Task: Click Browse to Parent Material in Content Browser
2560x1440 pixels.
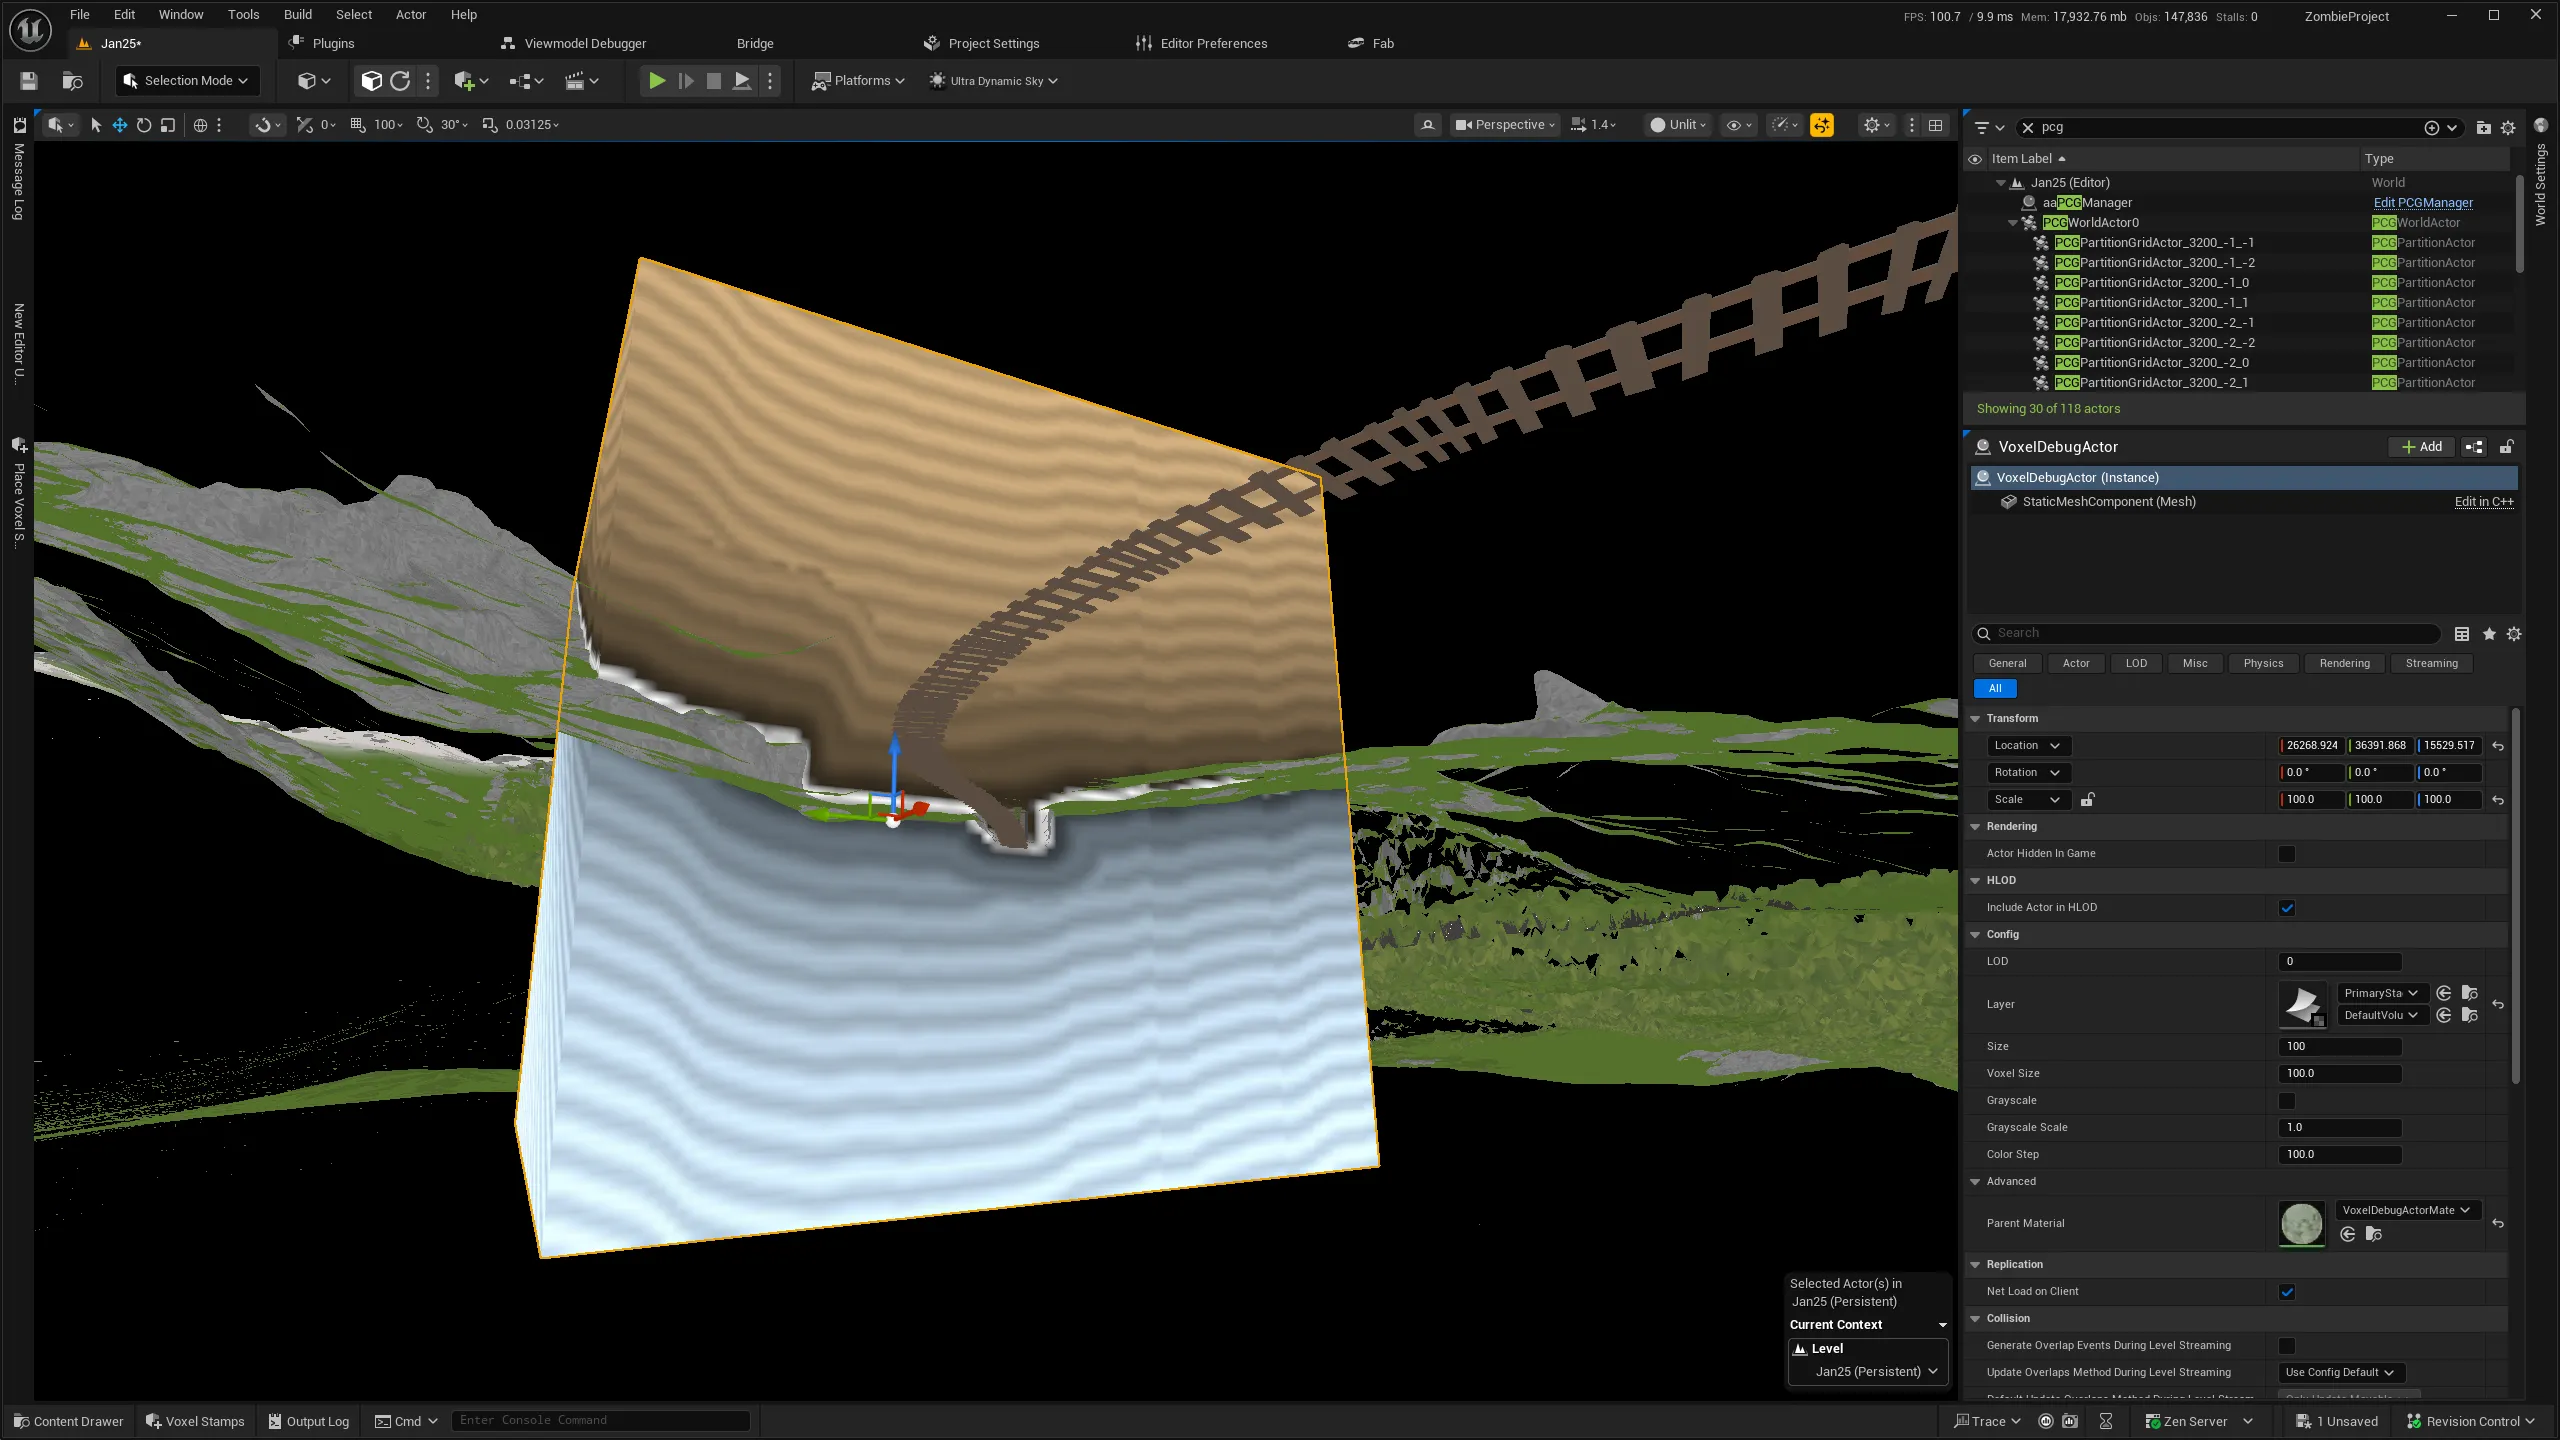Action: click(2373, 1234)
